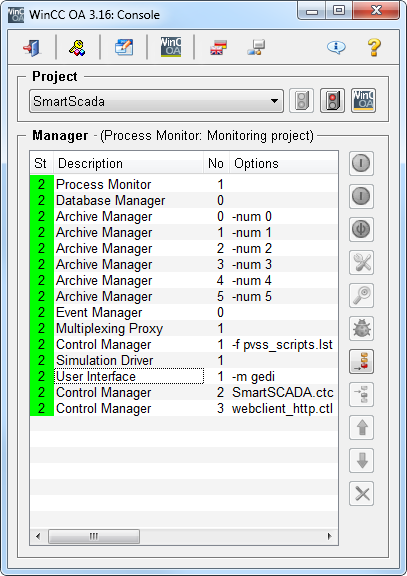407x576 pixels.
Task: Click horizontal scrollbar right arrow
Action: (x=329, y=536)
